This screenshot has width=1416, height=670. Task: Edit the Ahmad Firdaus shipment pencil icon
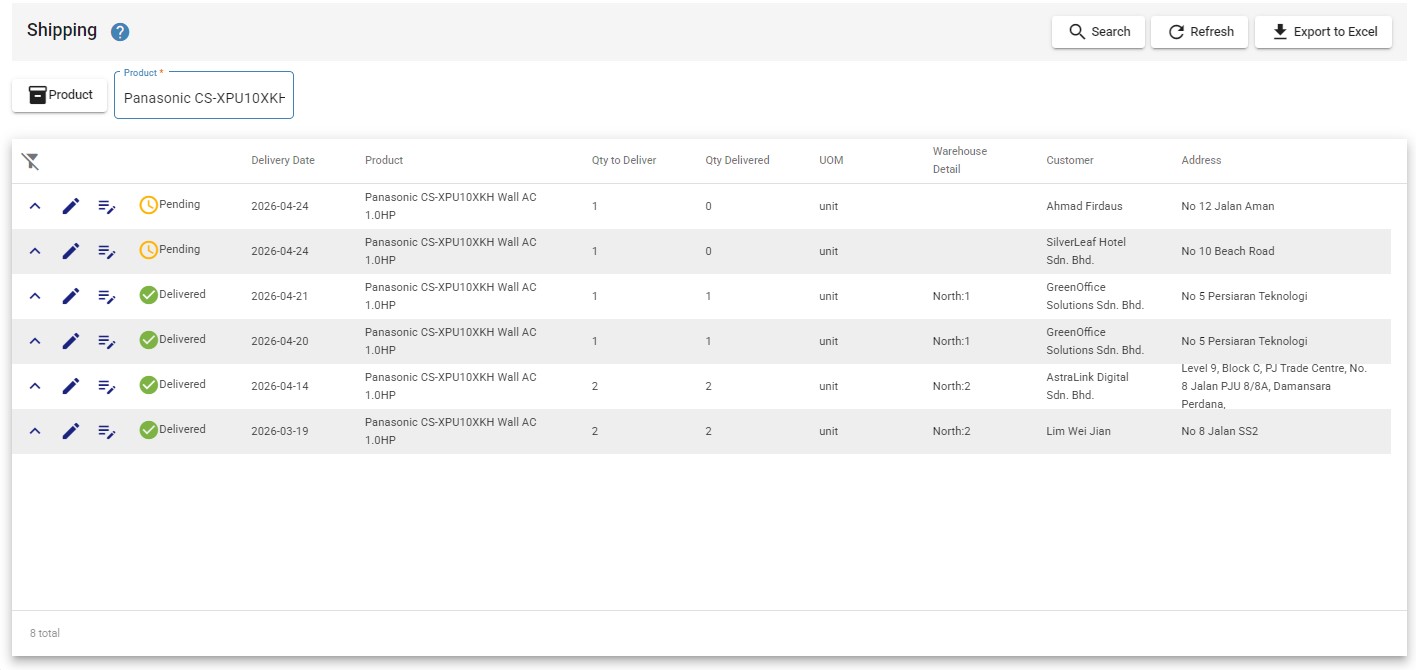(71, 207)
